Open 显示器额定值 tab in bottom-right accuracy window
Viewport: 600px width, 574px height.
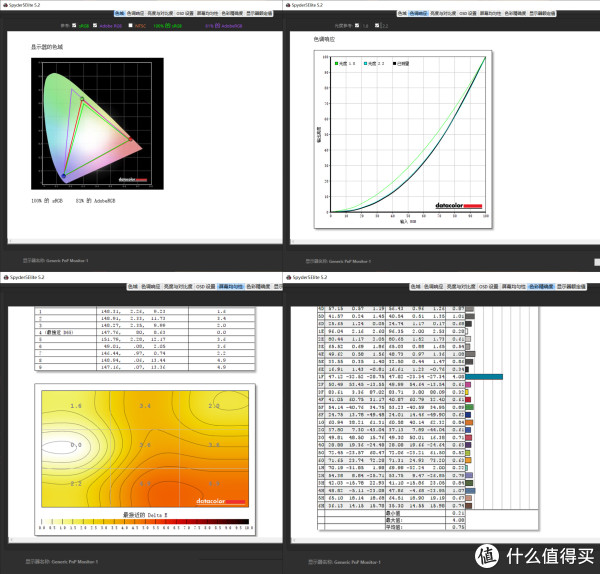tap(571, 287)
